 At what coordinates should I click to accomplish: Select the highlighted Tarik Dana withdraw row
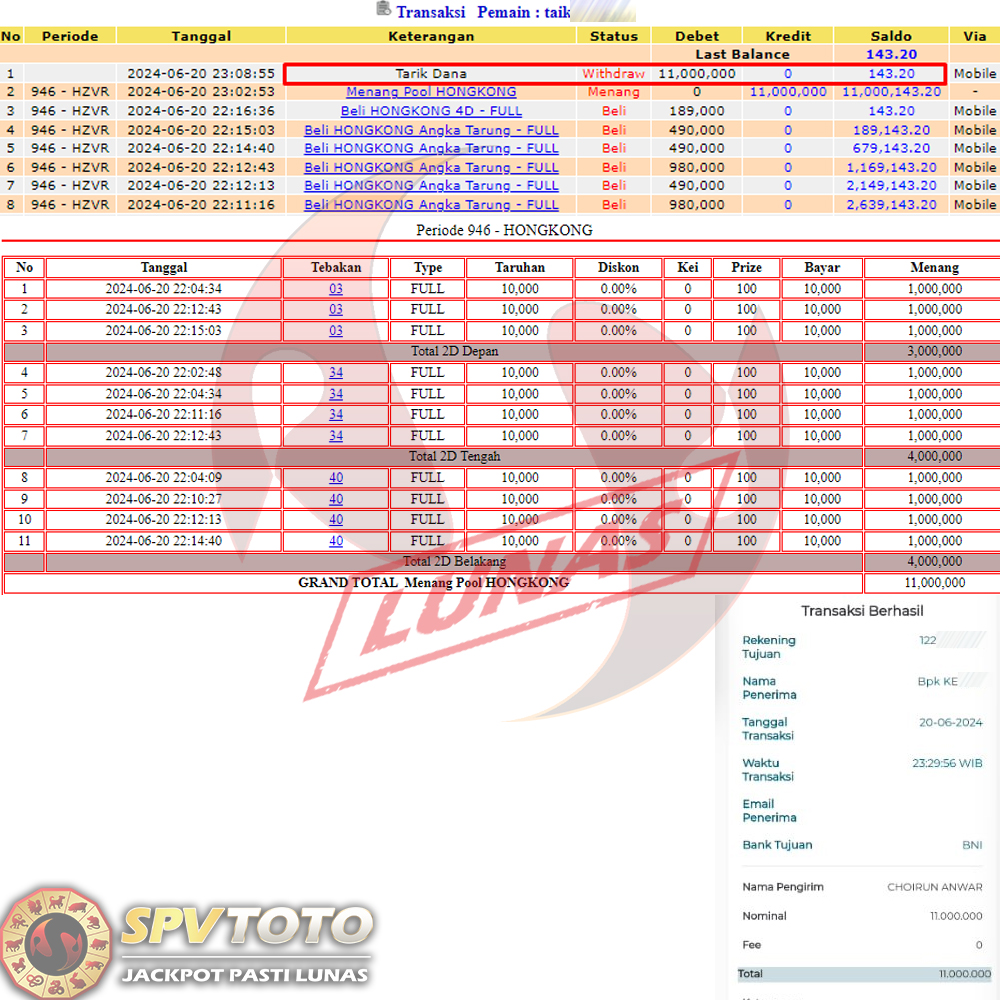point(613,74)
